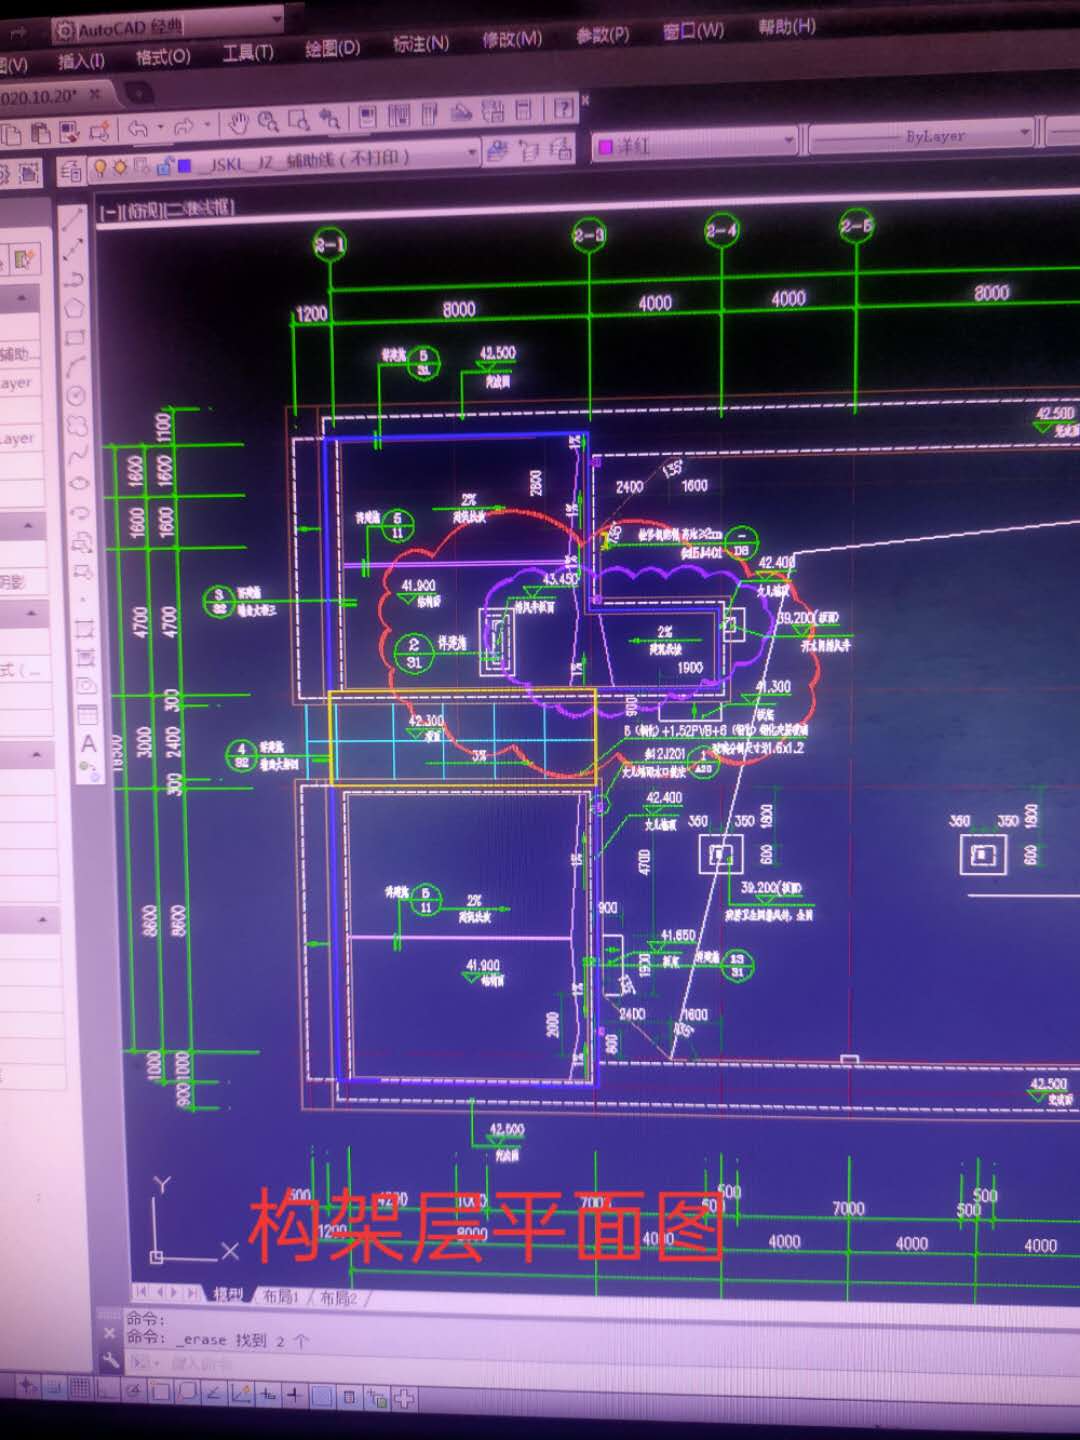This screenshot has width=1080, height=1440.
Task: Toggle Grid Display in status bar
Action: tap(79, 1388)
